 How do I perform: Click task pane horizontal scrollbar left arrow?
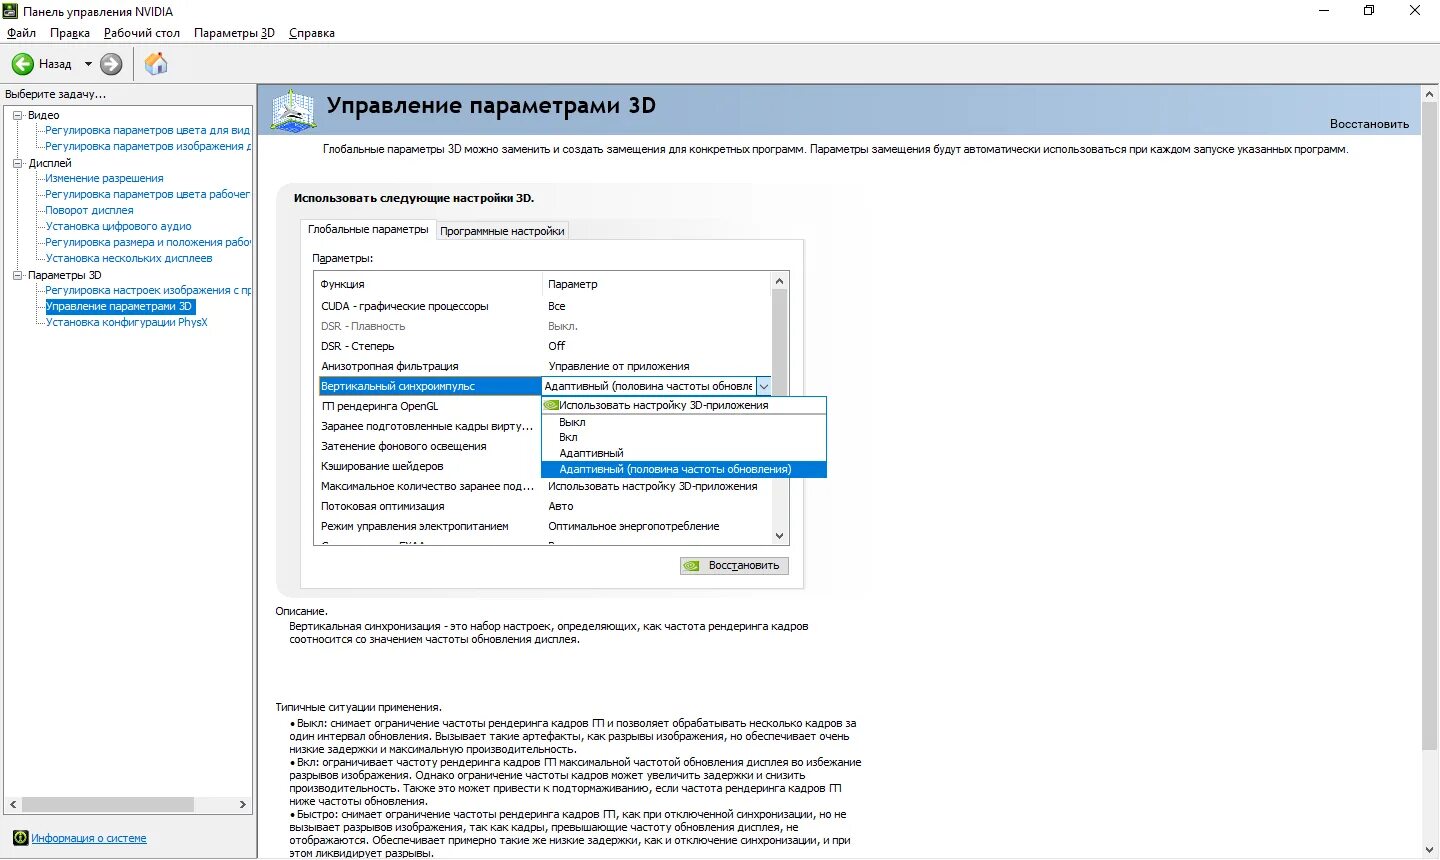13,804
